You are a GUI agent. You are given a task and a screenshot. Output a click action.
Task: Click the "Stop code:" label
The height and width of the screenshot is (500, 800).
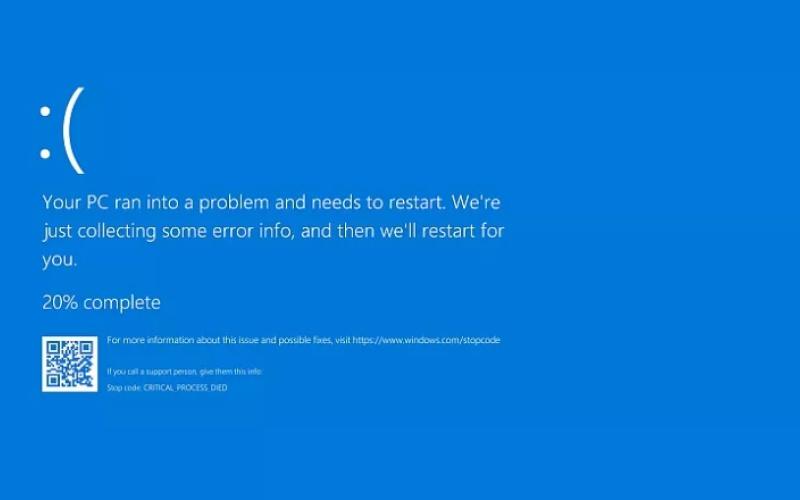pyautogui.click(x=124, y=388)
